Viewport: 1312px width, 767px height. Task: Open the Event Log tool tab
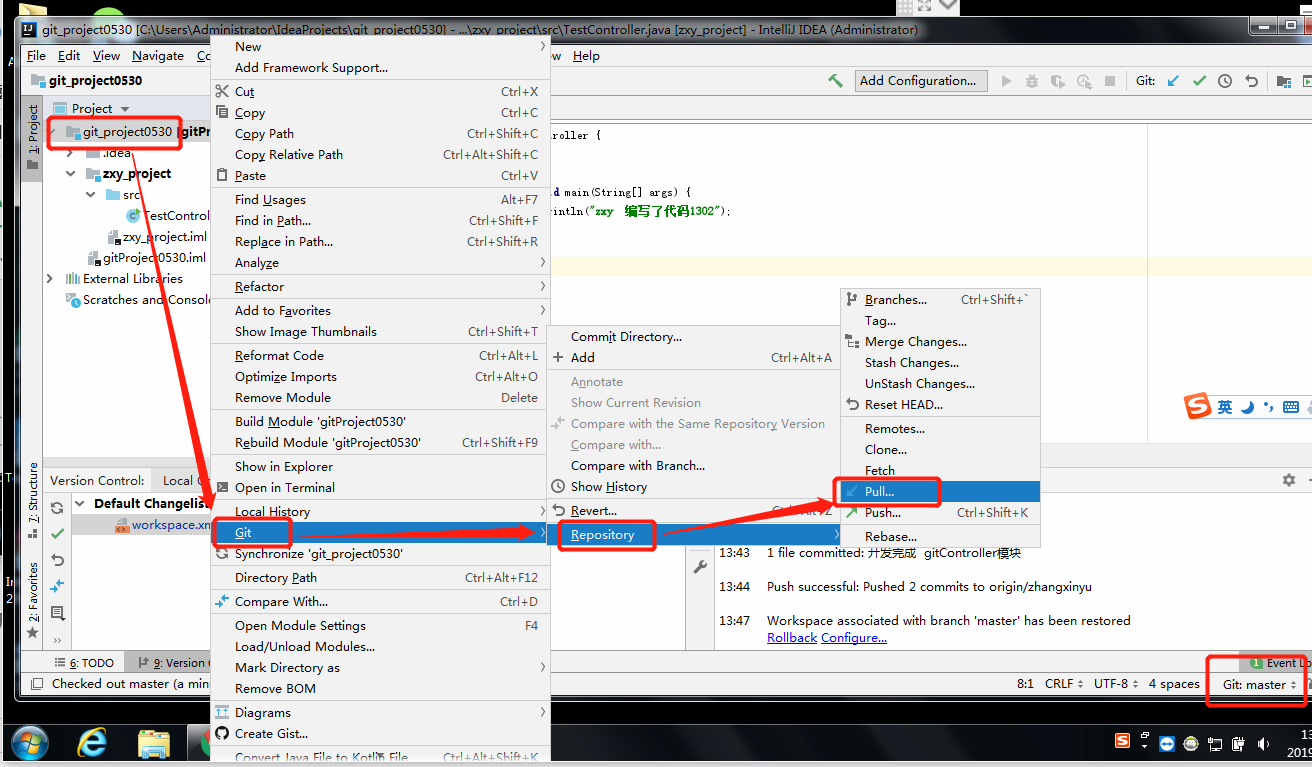click(x=1278, y=663)
